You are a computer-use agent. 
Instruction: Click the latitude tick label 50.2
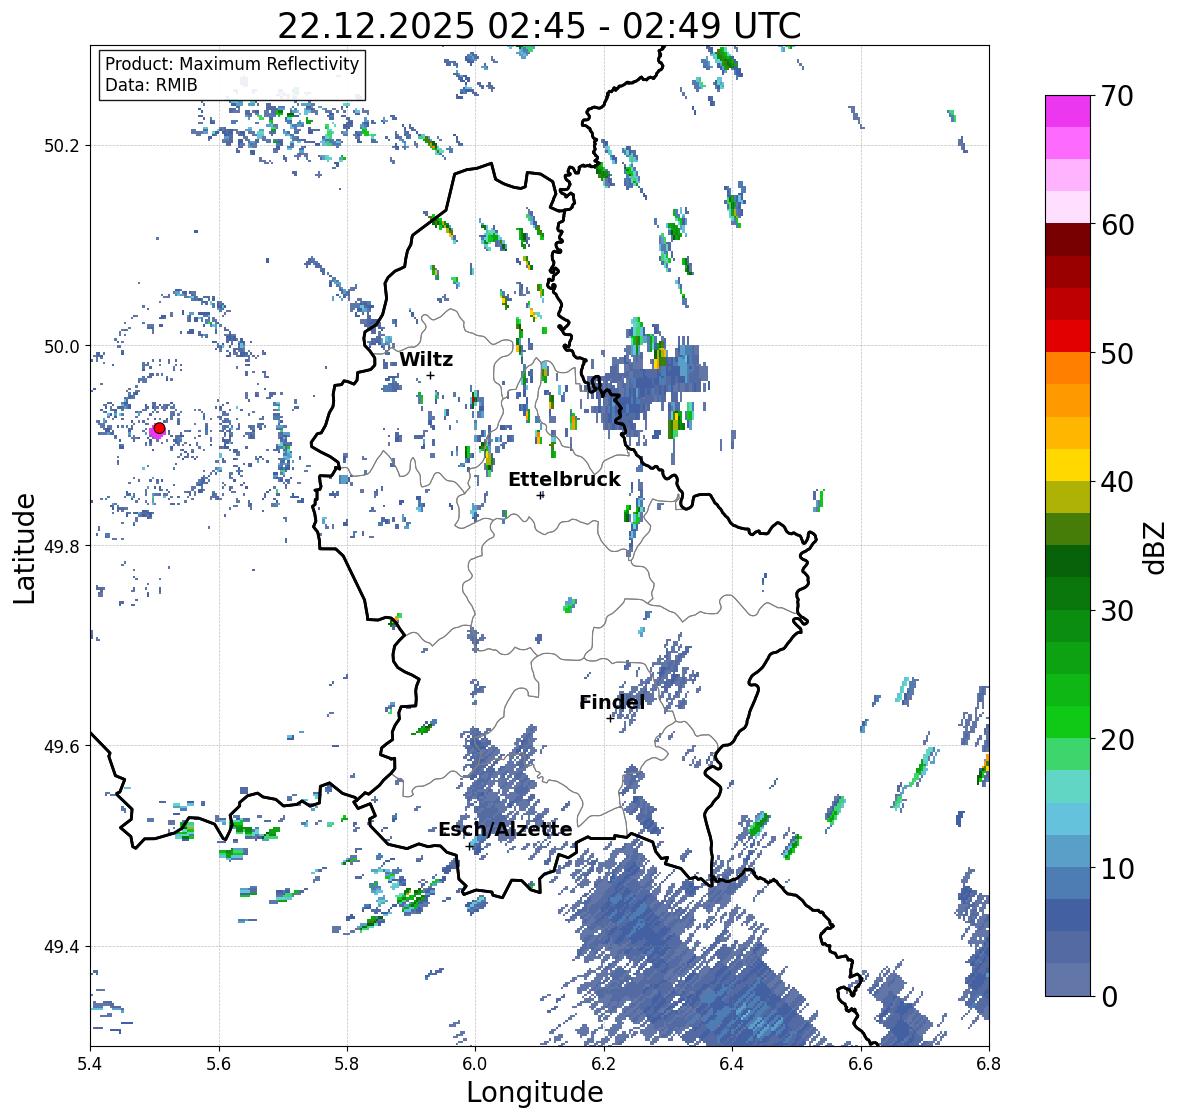click(62, 145)
